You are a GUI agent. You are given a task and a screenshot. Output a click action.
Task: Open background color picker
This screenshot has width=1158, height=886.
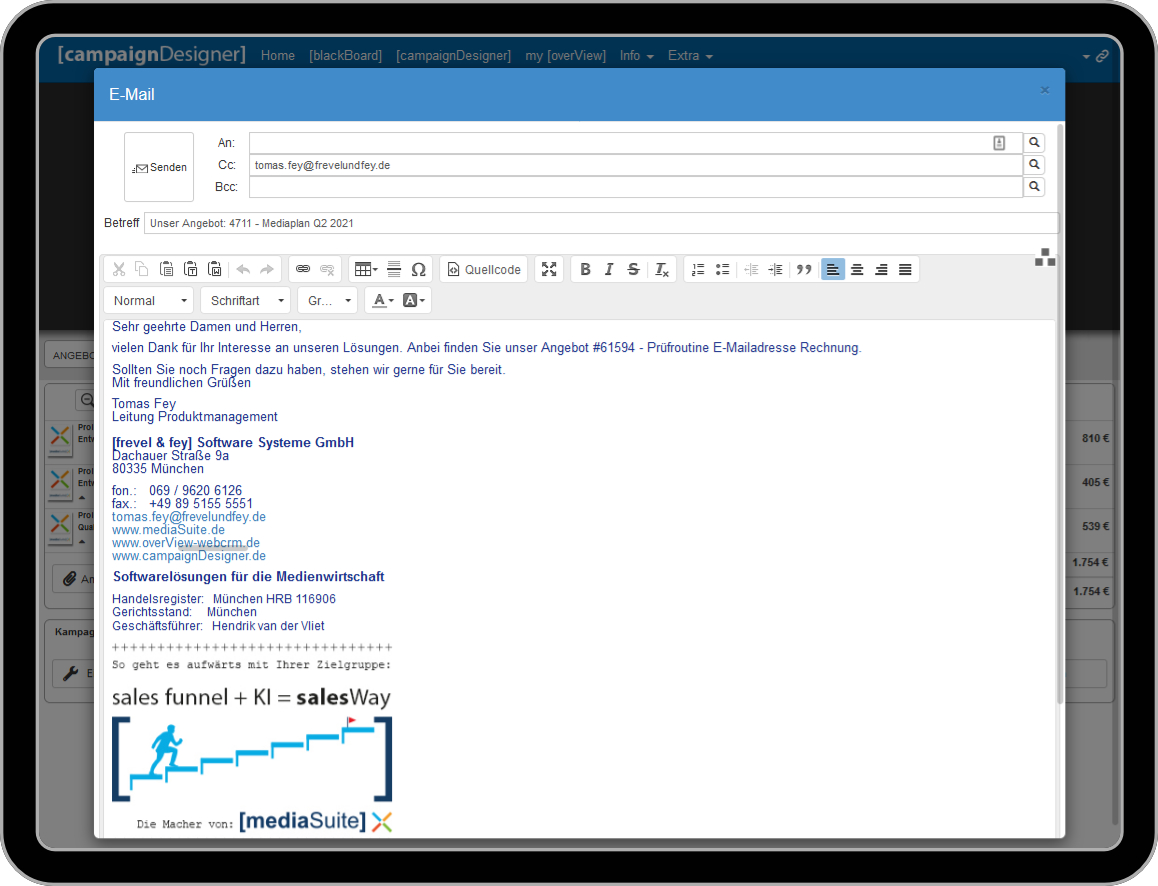pyautogui.click(x=414, y=301)
